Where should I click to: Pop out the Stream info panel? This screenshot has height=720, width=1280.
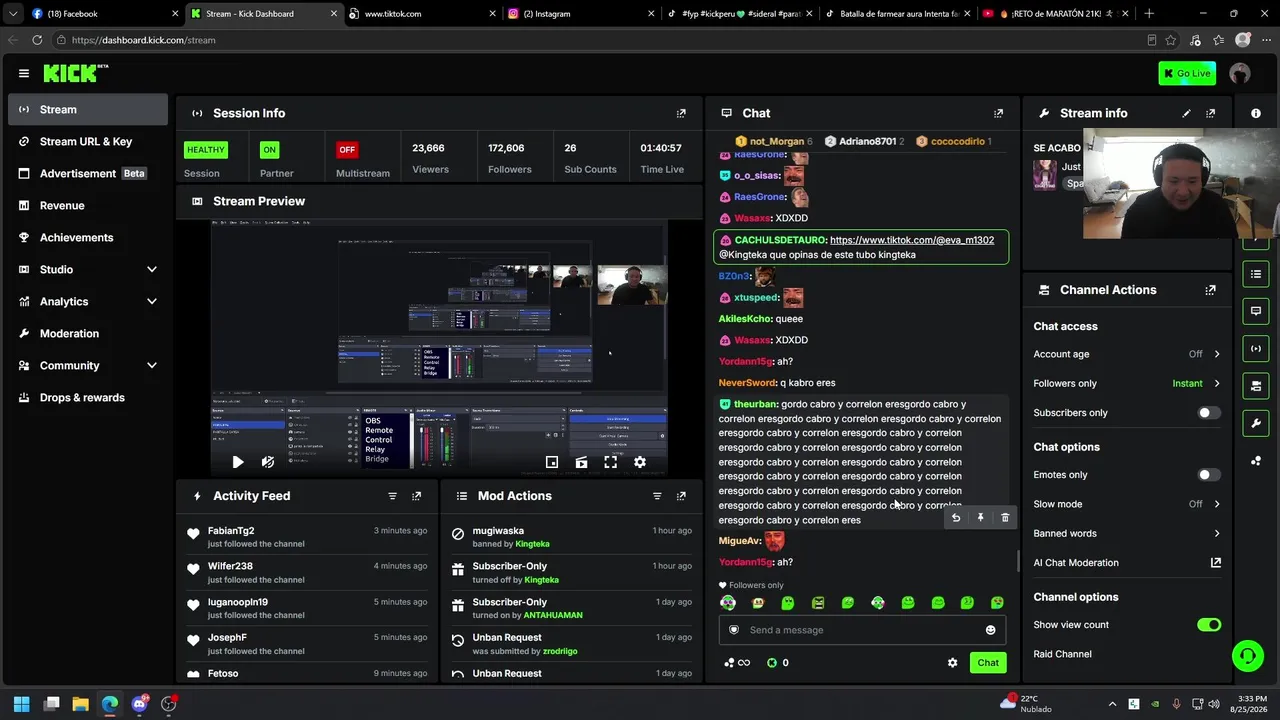coord(1211,113)
